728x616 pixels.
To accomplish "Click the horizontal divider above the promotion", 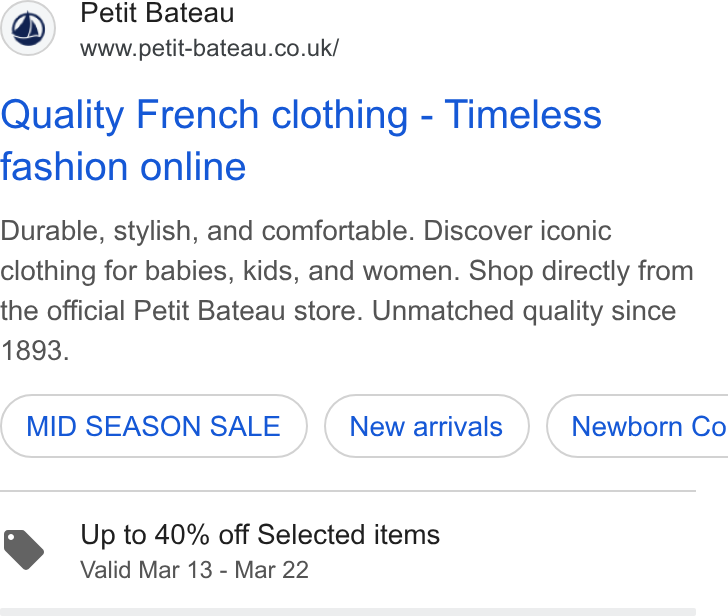I will pyautogui.click(x=348, y=491).
